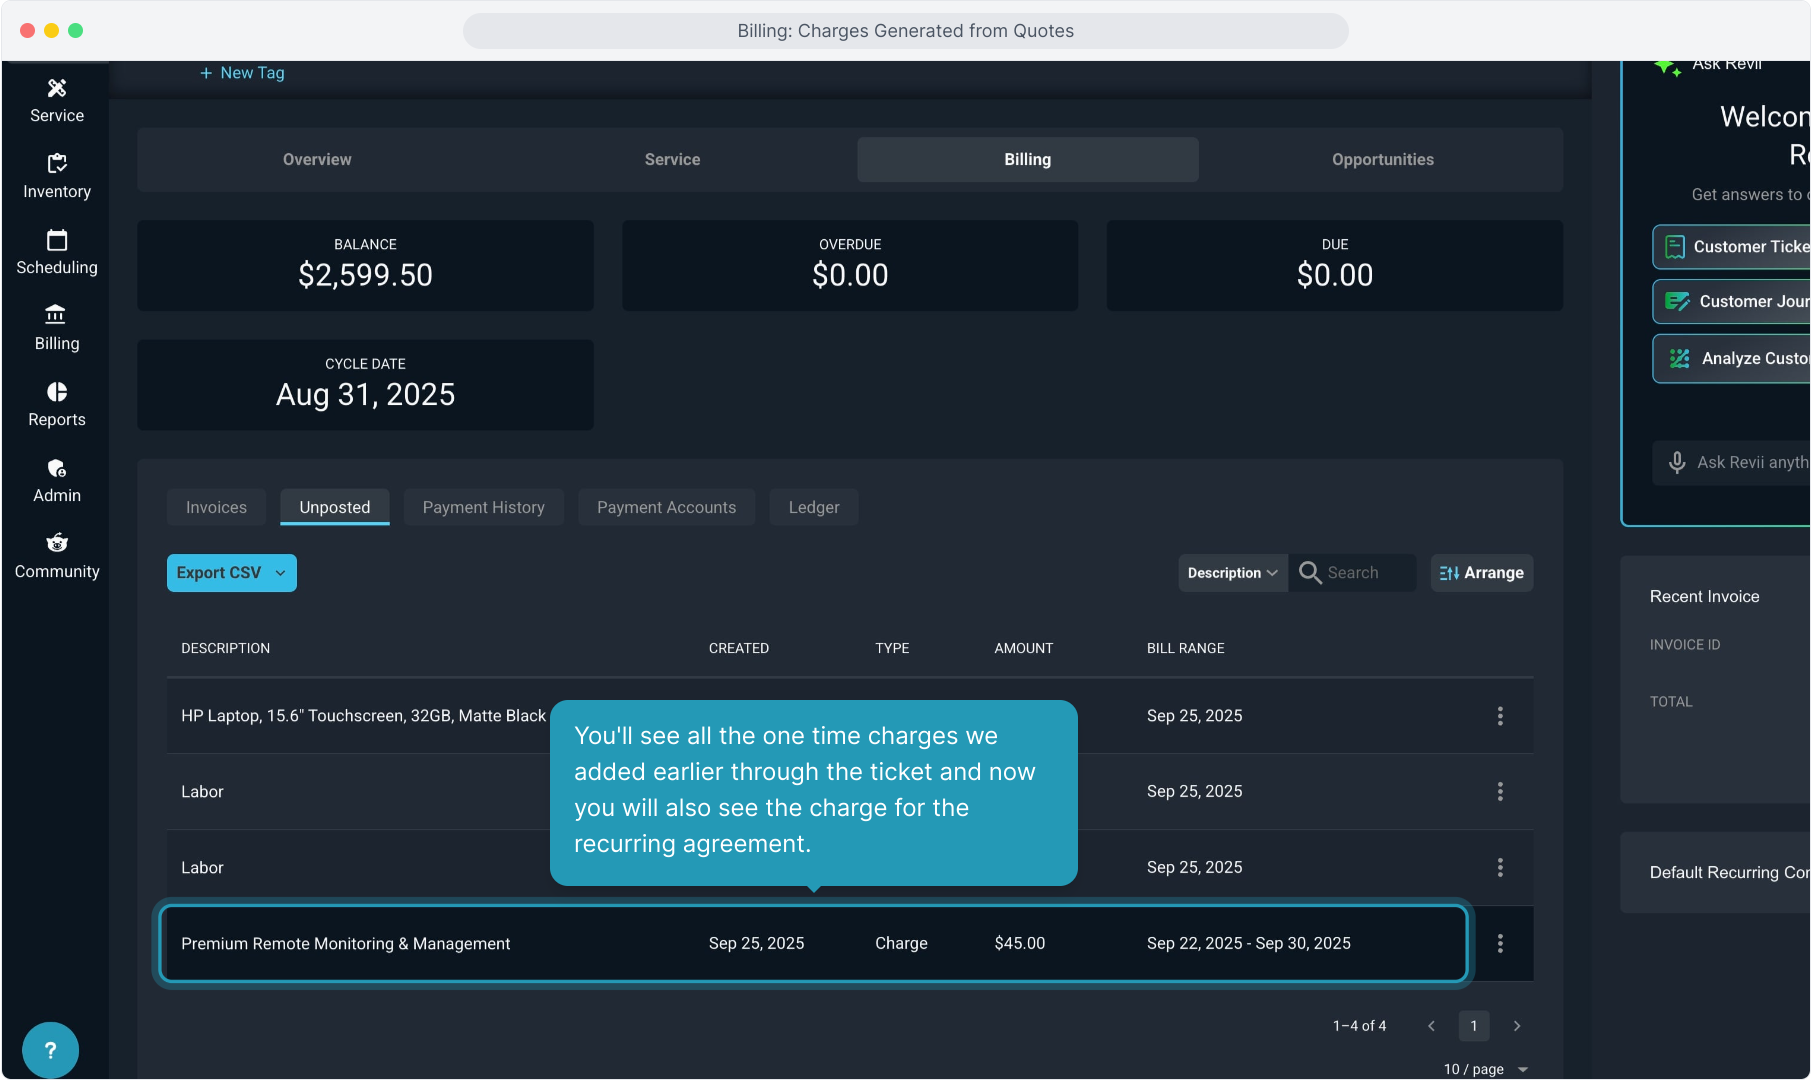Click the Arrange button

1481,573
